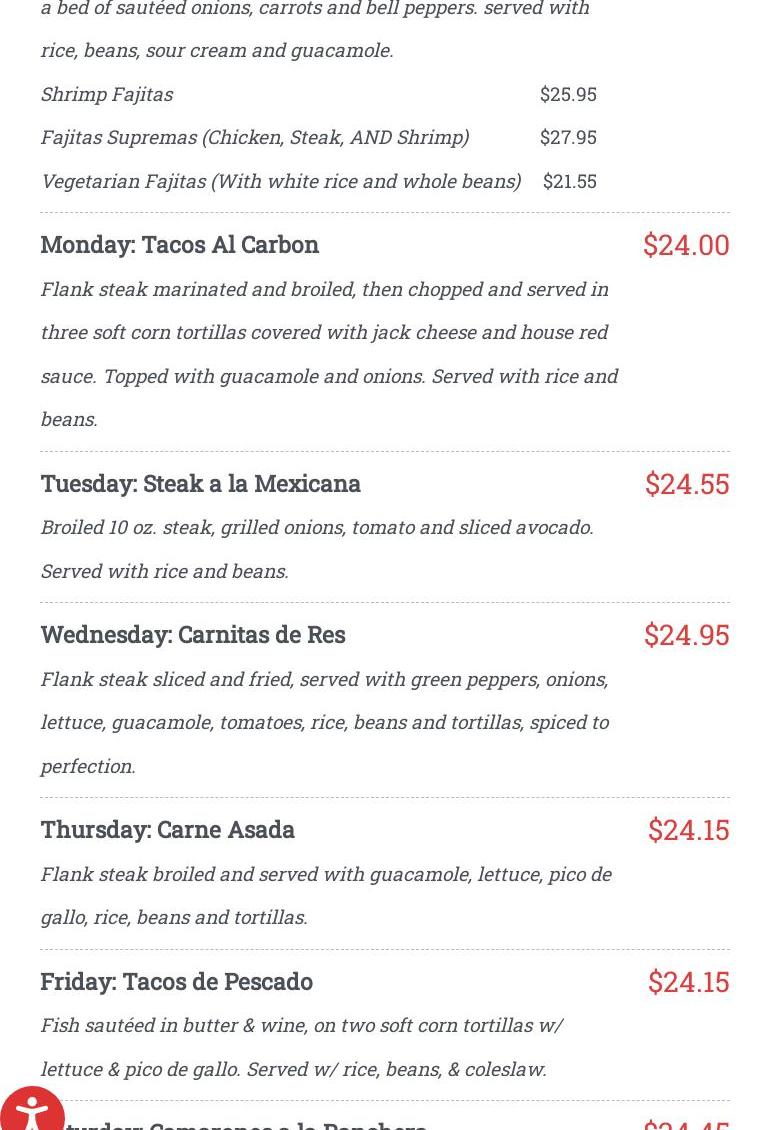Image resolution: width=770 pixels, height=1130 pixels.
Task: Click the Tuesday: Steak a la Mexicana heading
Action: point(201,484)
